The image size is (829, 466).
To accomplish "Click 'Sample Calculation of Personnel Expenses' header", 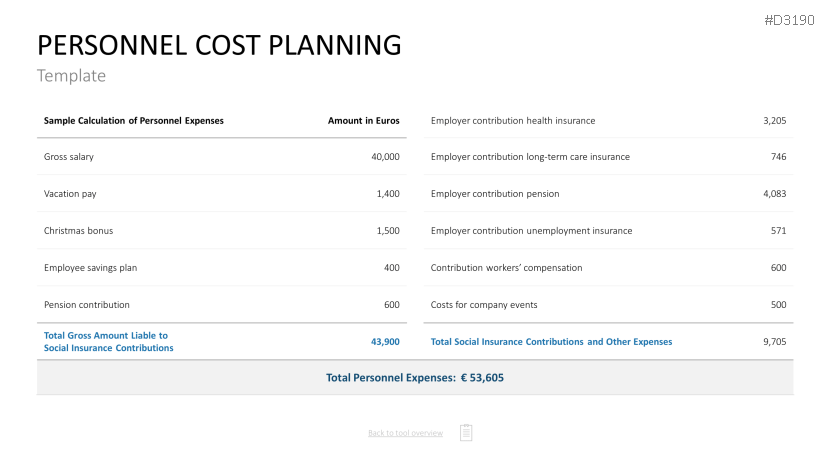I will point(134,121).
